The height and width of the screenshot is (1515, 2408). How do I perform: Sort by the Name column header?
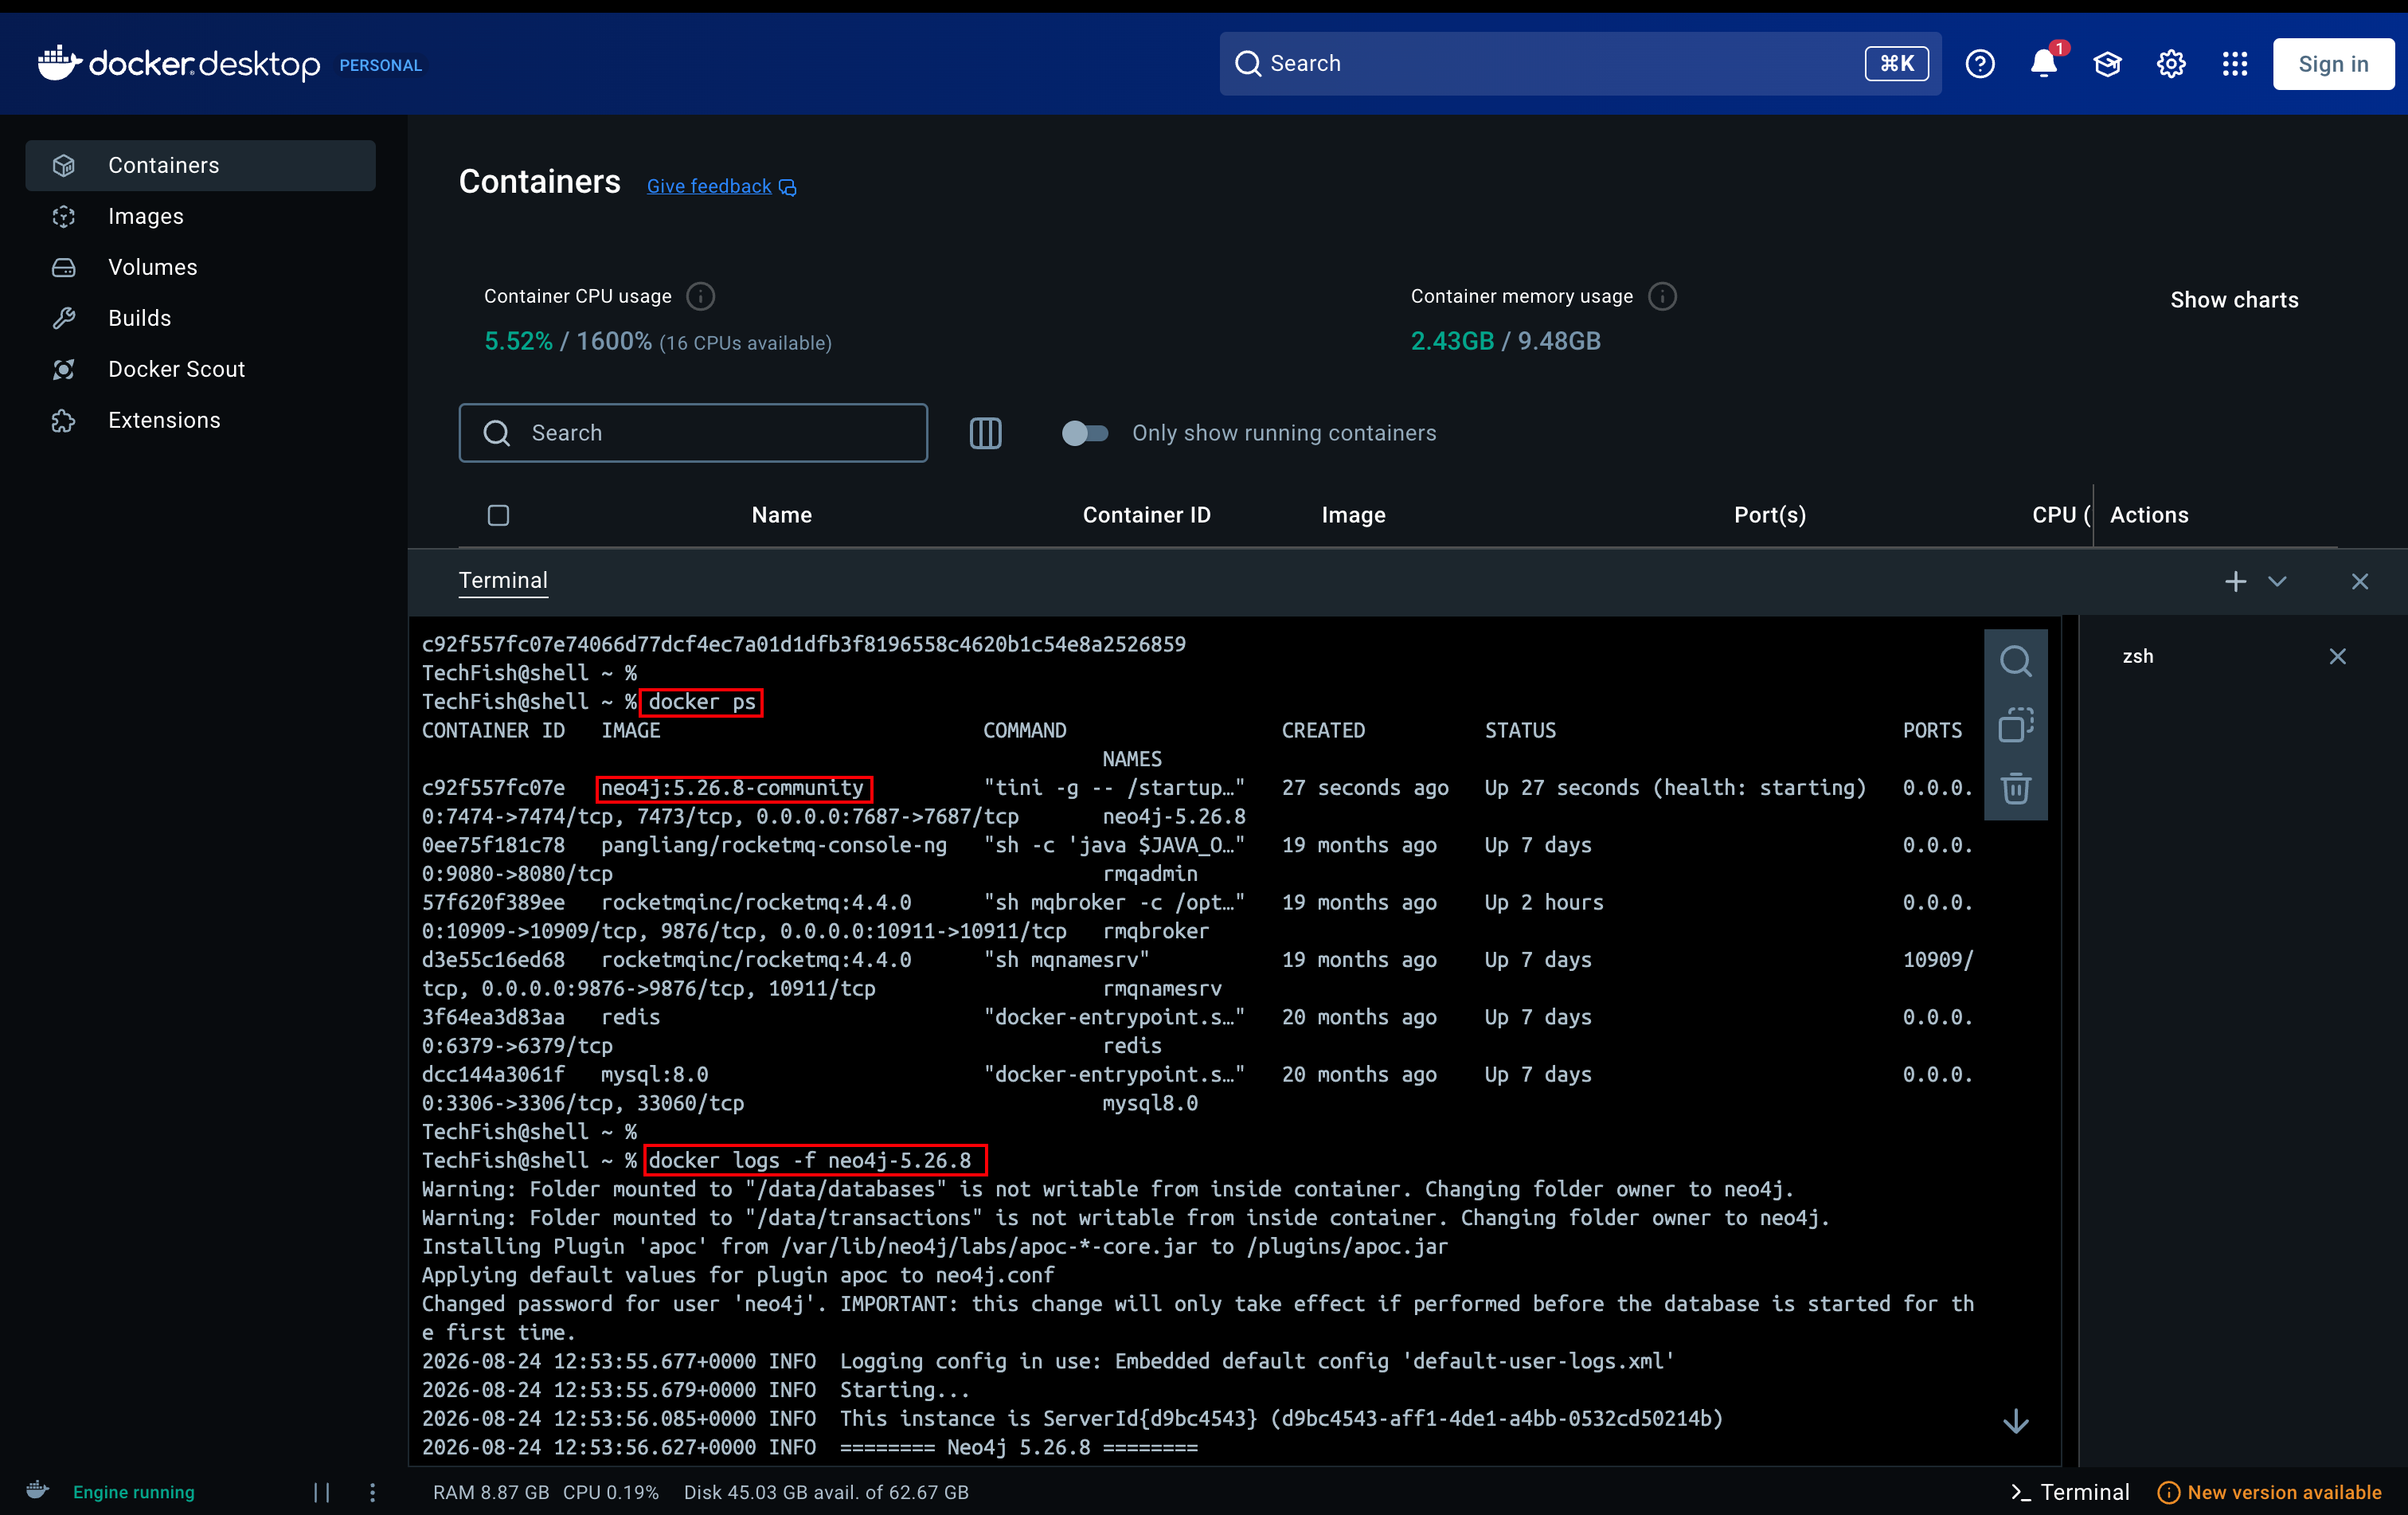782,515
